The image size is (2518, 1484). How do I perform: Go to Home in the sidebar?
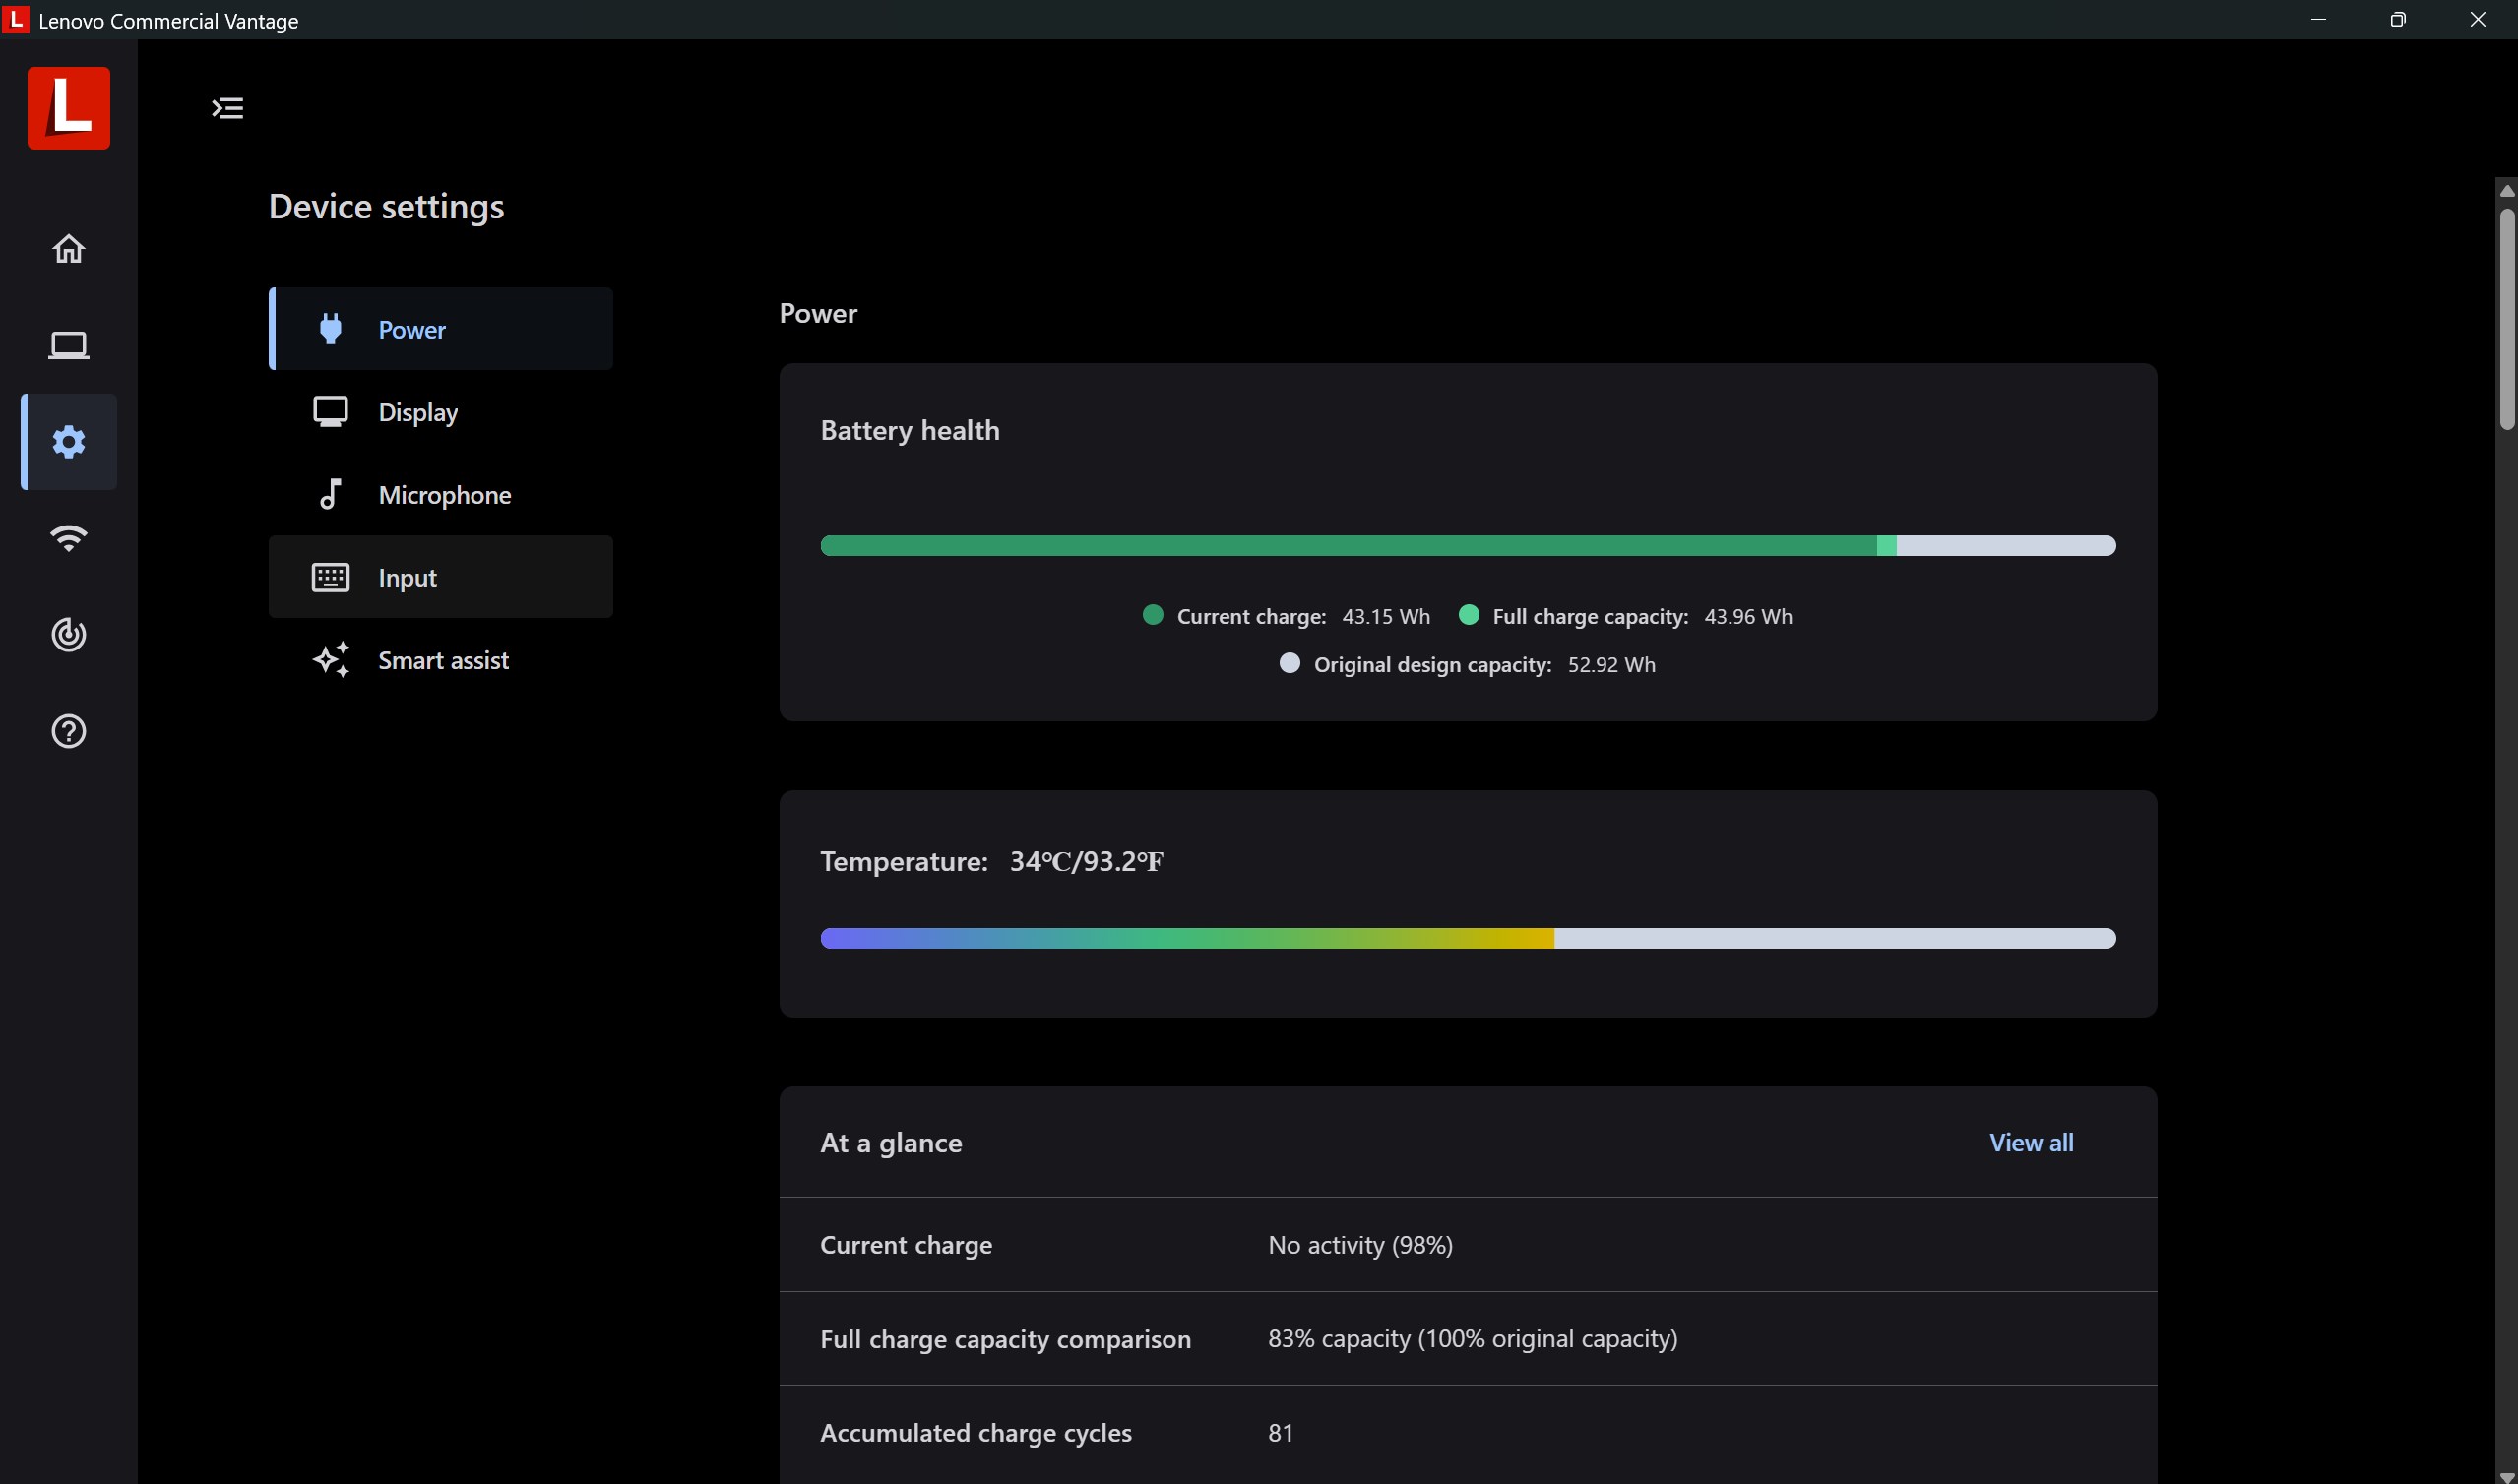pos(68,248)
